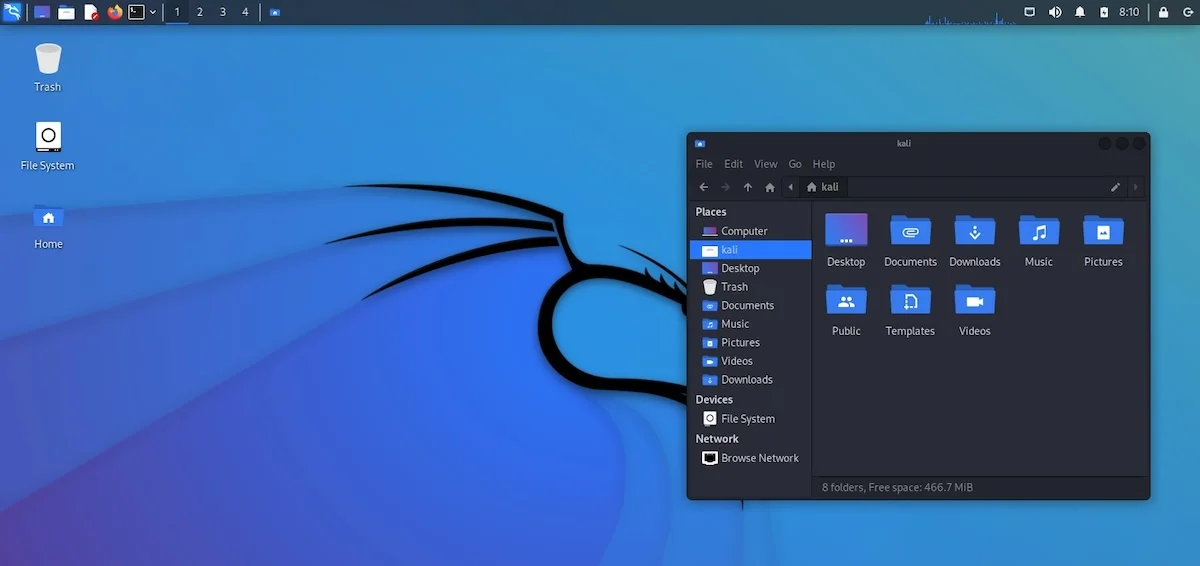Click the kali window button in taskbar
Image resolution: width=1200 pixels, height=566 pixels.
click(275, 12)
